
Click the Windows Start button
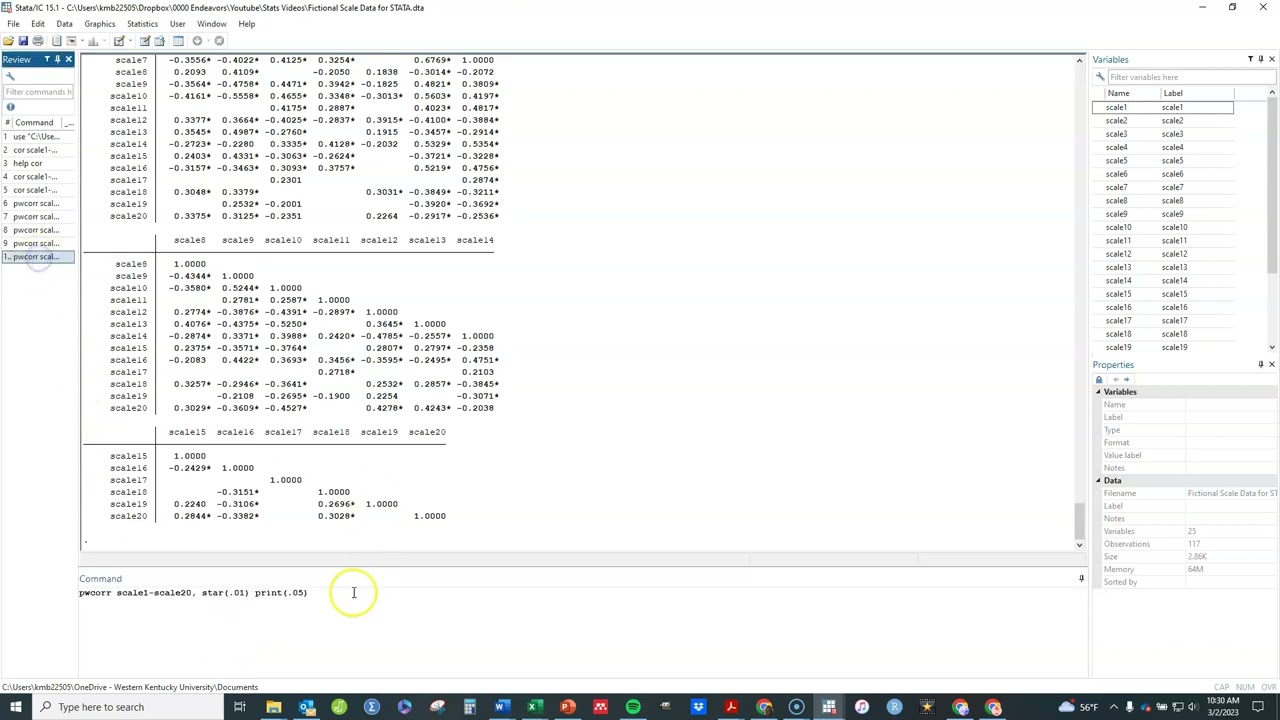(16, 707)
